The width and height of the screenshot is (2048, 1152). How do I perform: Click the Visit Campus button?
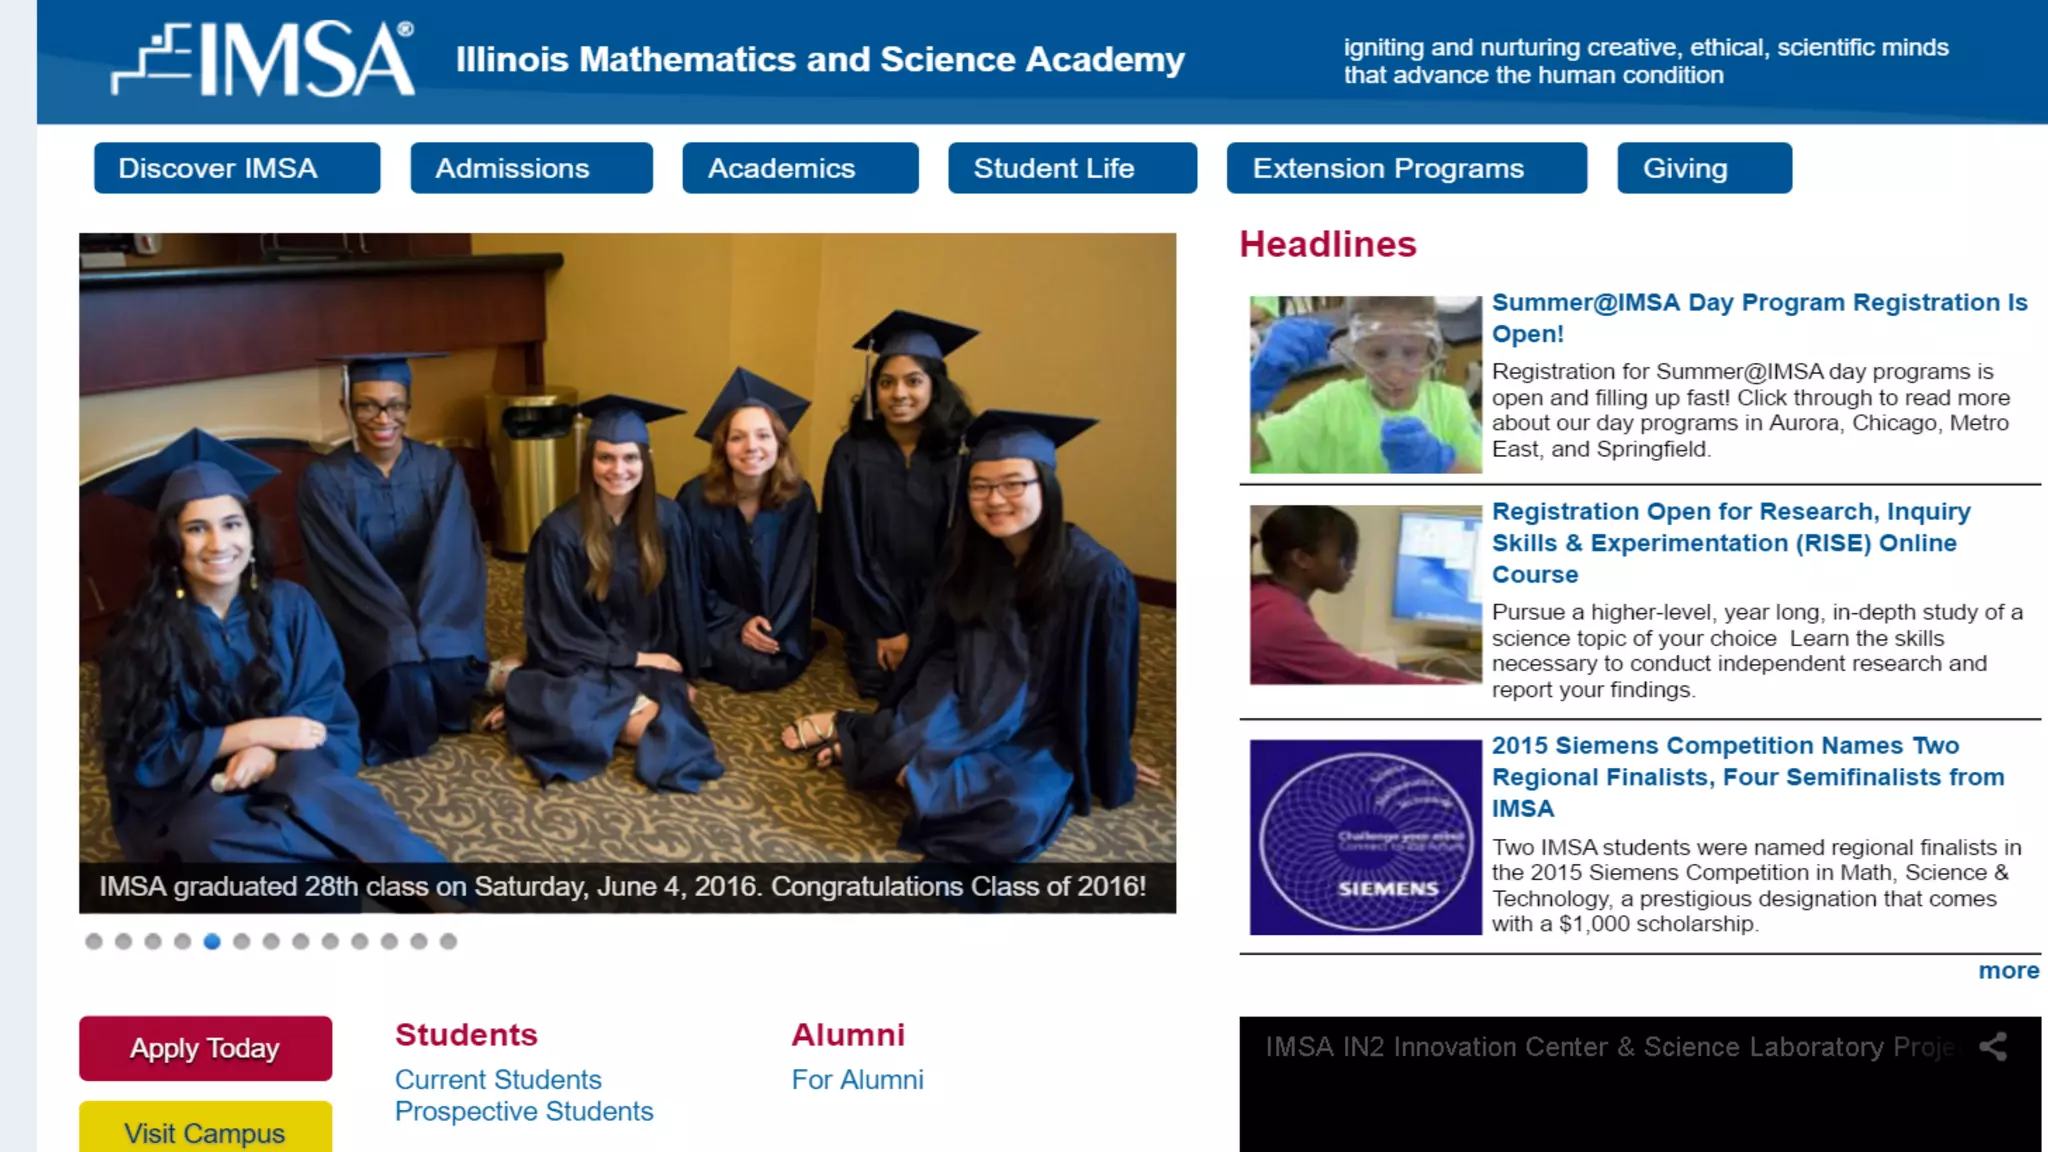click(205, 1128)
